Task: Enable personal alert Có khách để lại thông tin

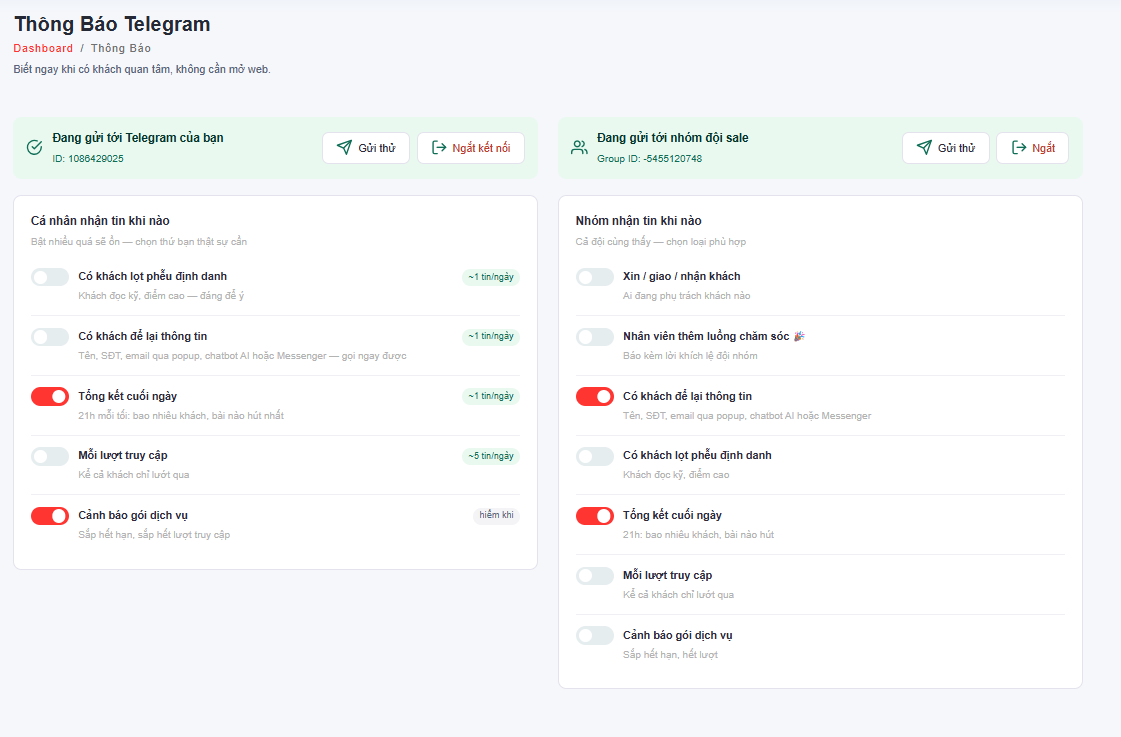Action: pyautogui.click(x=50, y=337)
